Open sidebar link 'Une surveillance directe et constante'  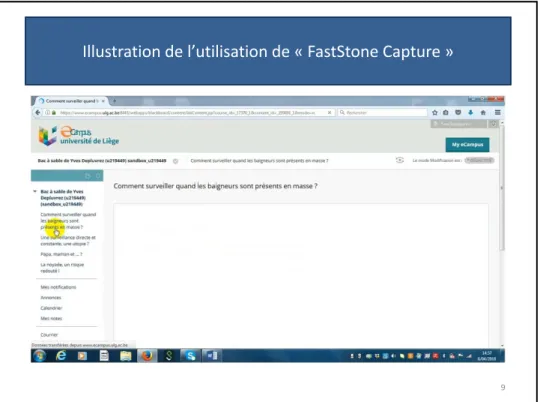pos(68,240)
